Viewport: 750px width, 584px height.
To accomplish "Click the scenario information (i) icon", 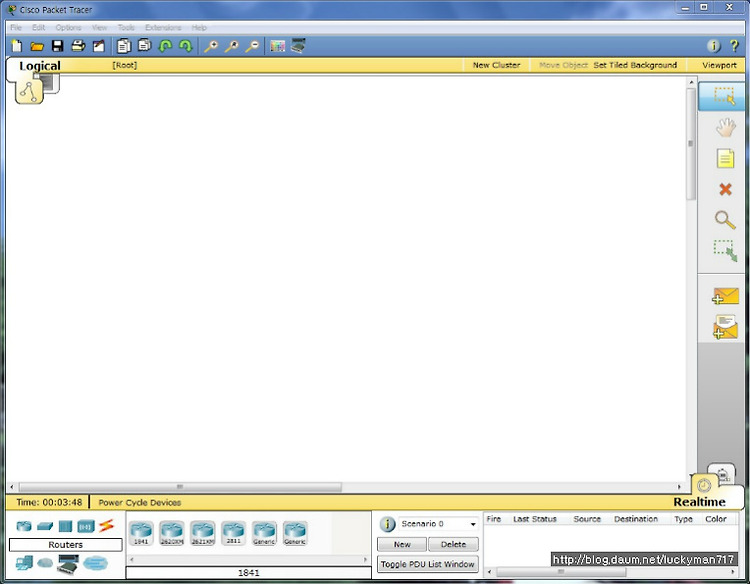I will (x=387, y=524).
